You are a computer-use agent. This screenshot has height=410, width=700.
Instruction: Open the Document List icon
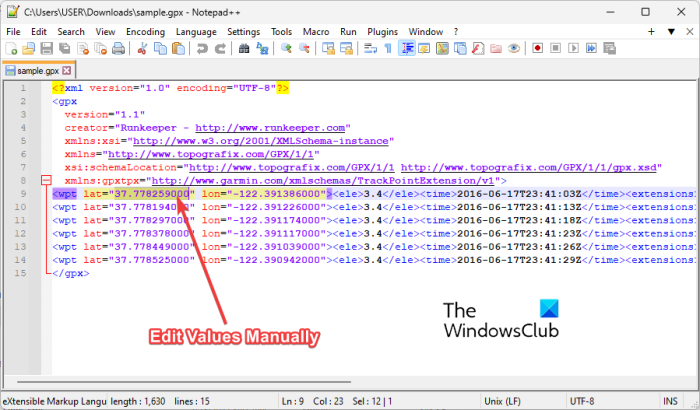pyautogui.click(x=460, y=48)
